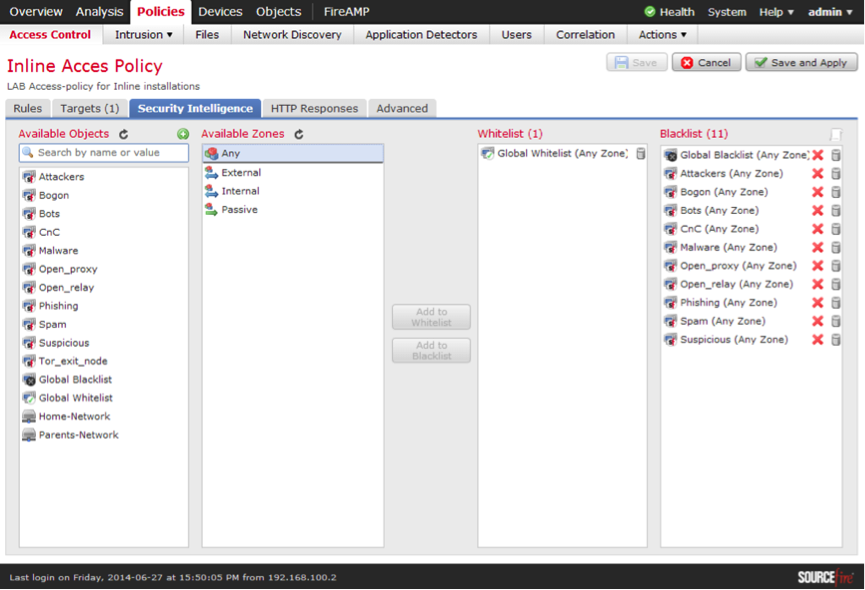This screenshot has height=590, width=865.
Task: Select Malware in Available Objects list
Action: (x=104, y=251)
